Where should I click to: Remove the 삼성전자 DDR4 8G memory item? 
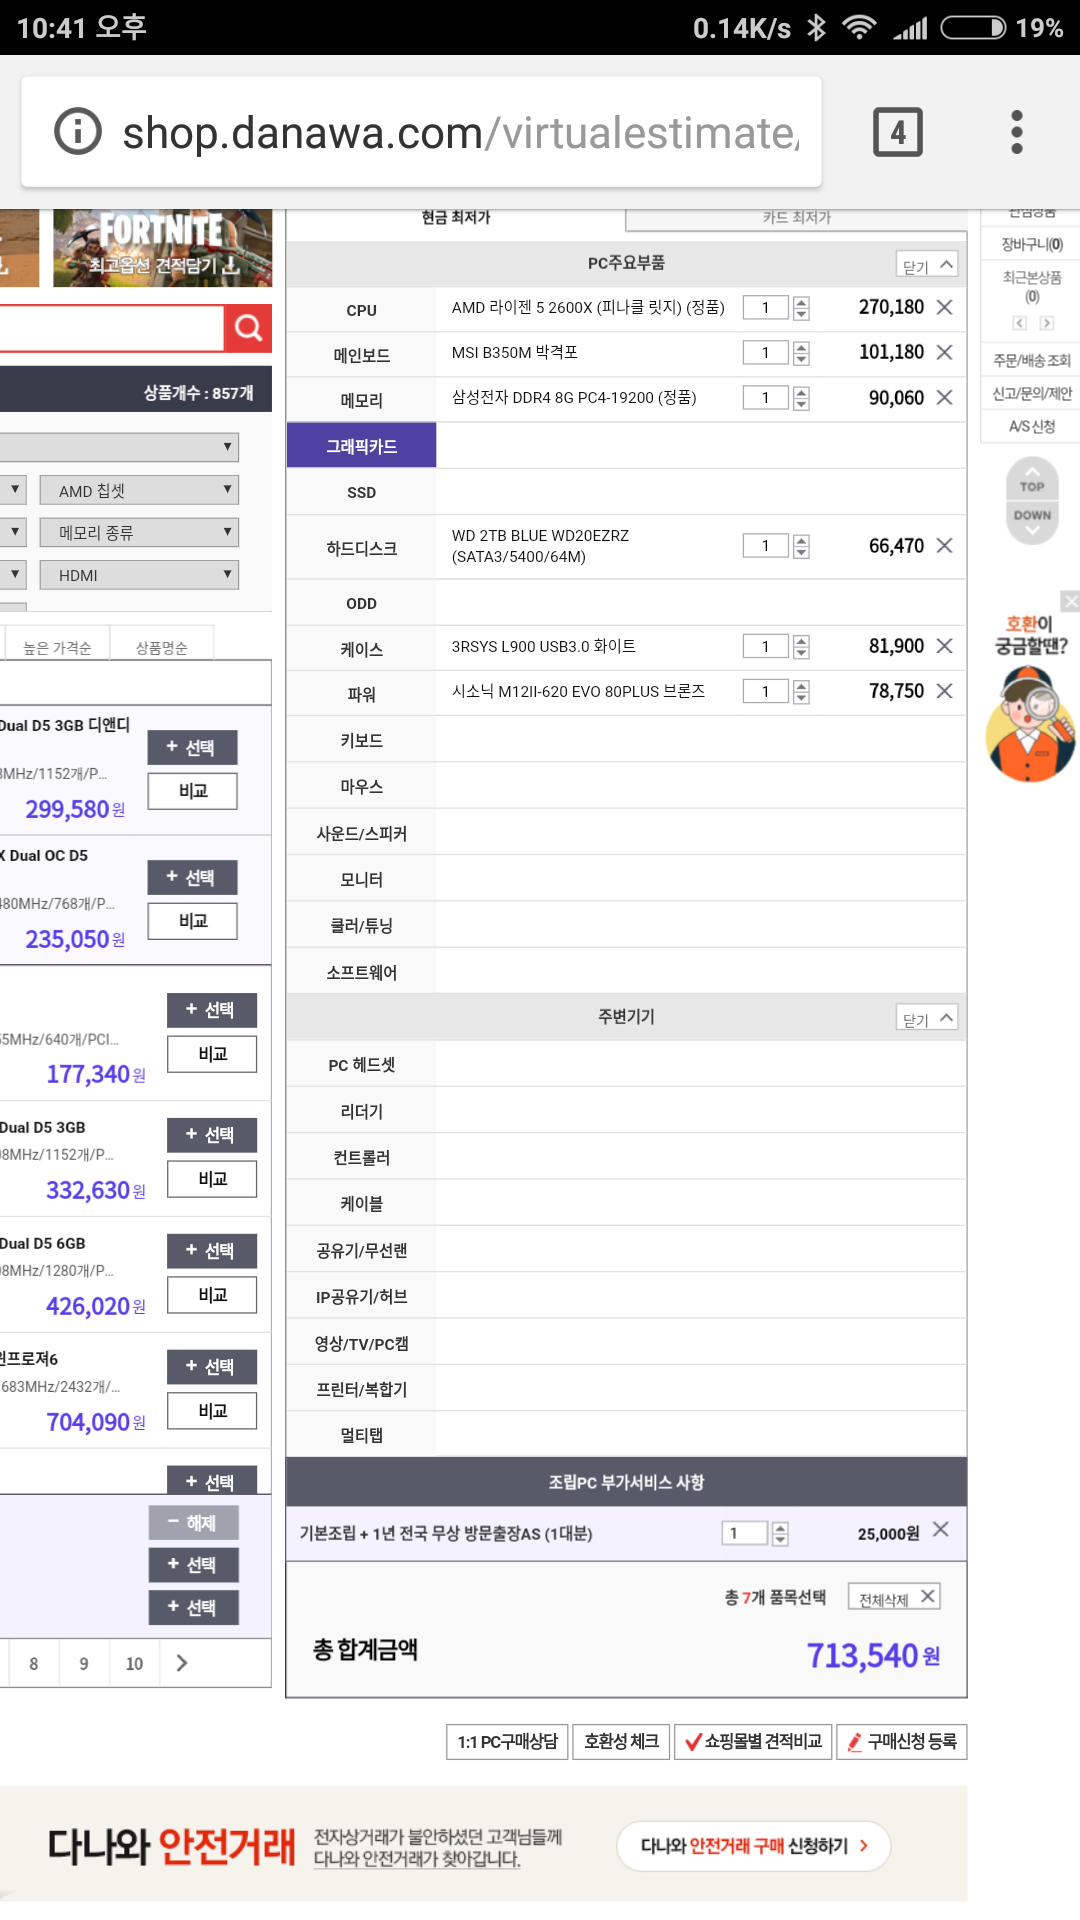click(x=944, y=397)
